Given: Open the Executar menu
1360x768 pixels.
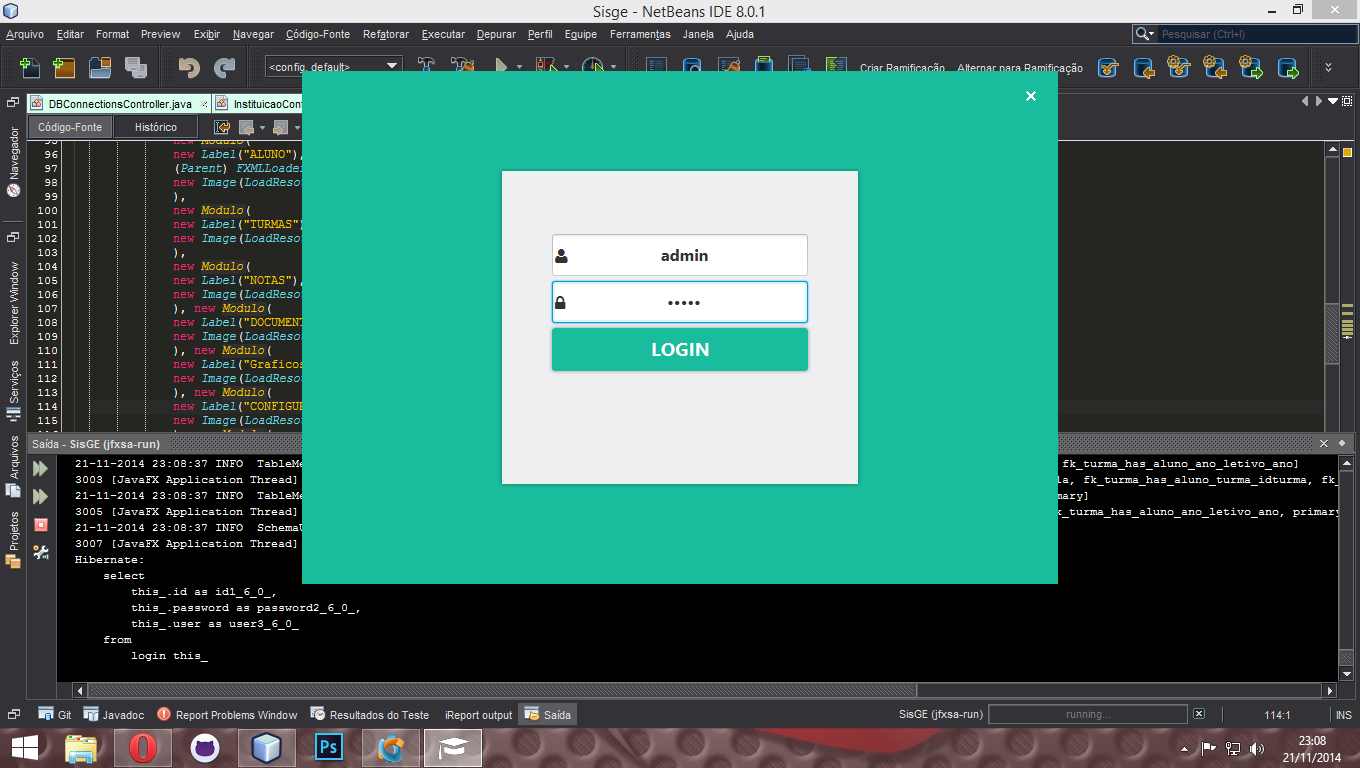Looking at the screenshot, I should click(443, 34).
